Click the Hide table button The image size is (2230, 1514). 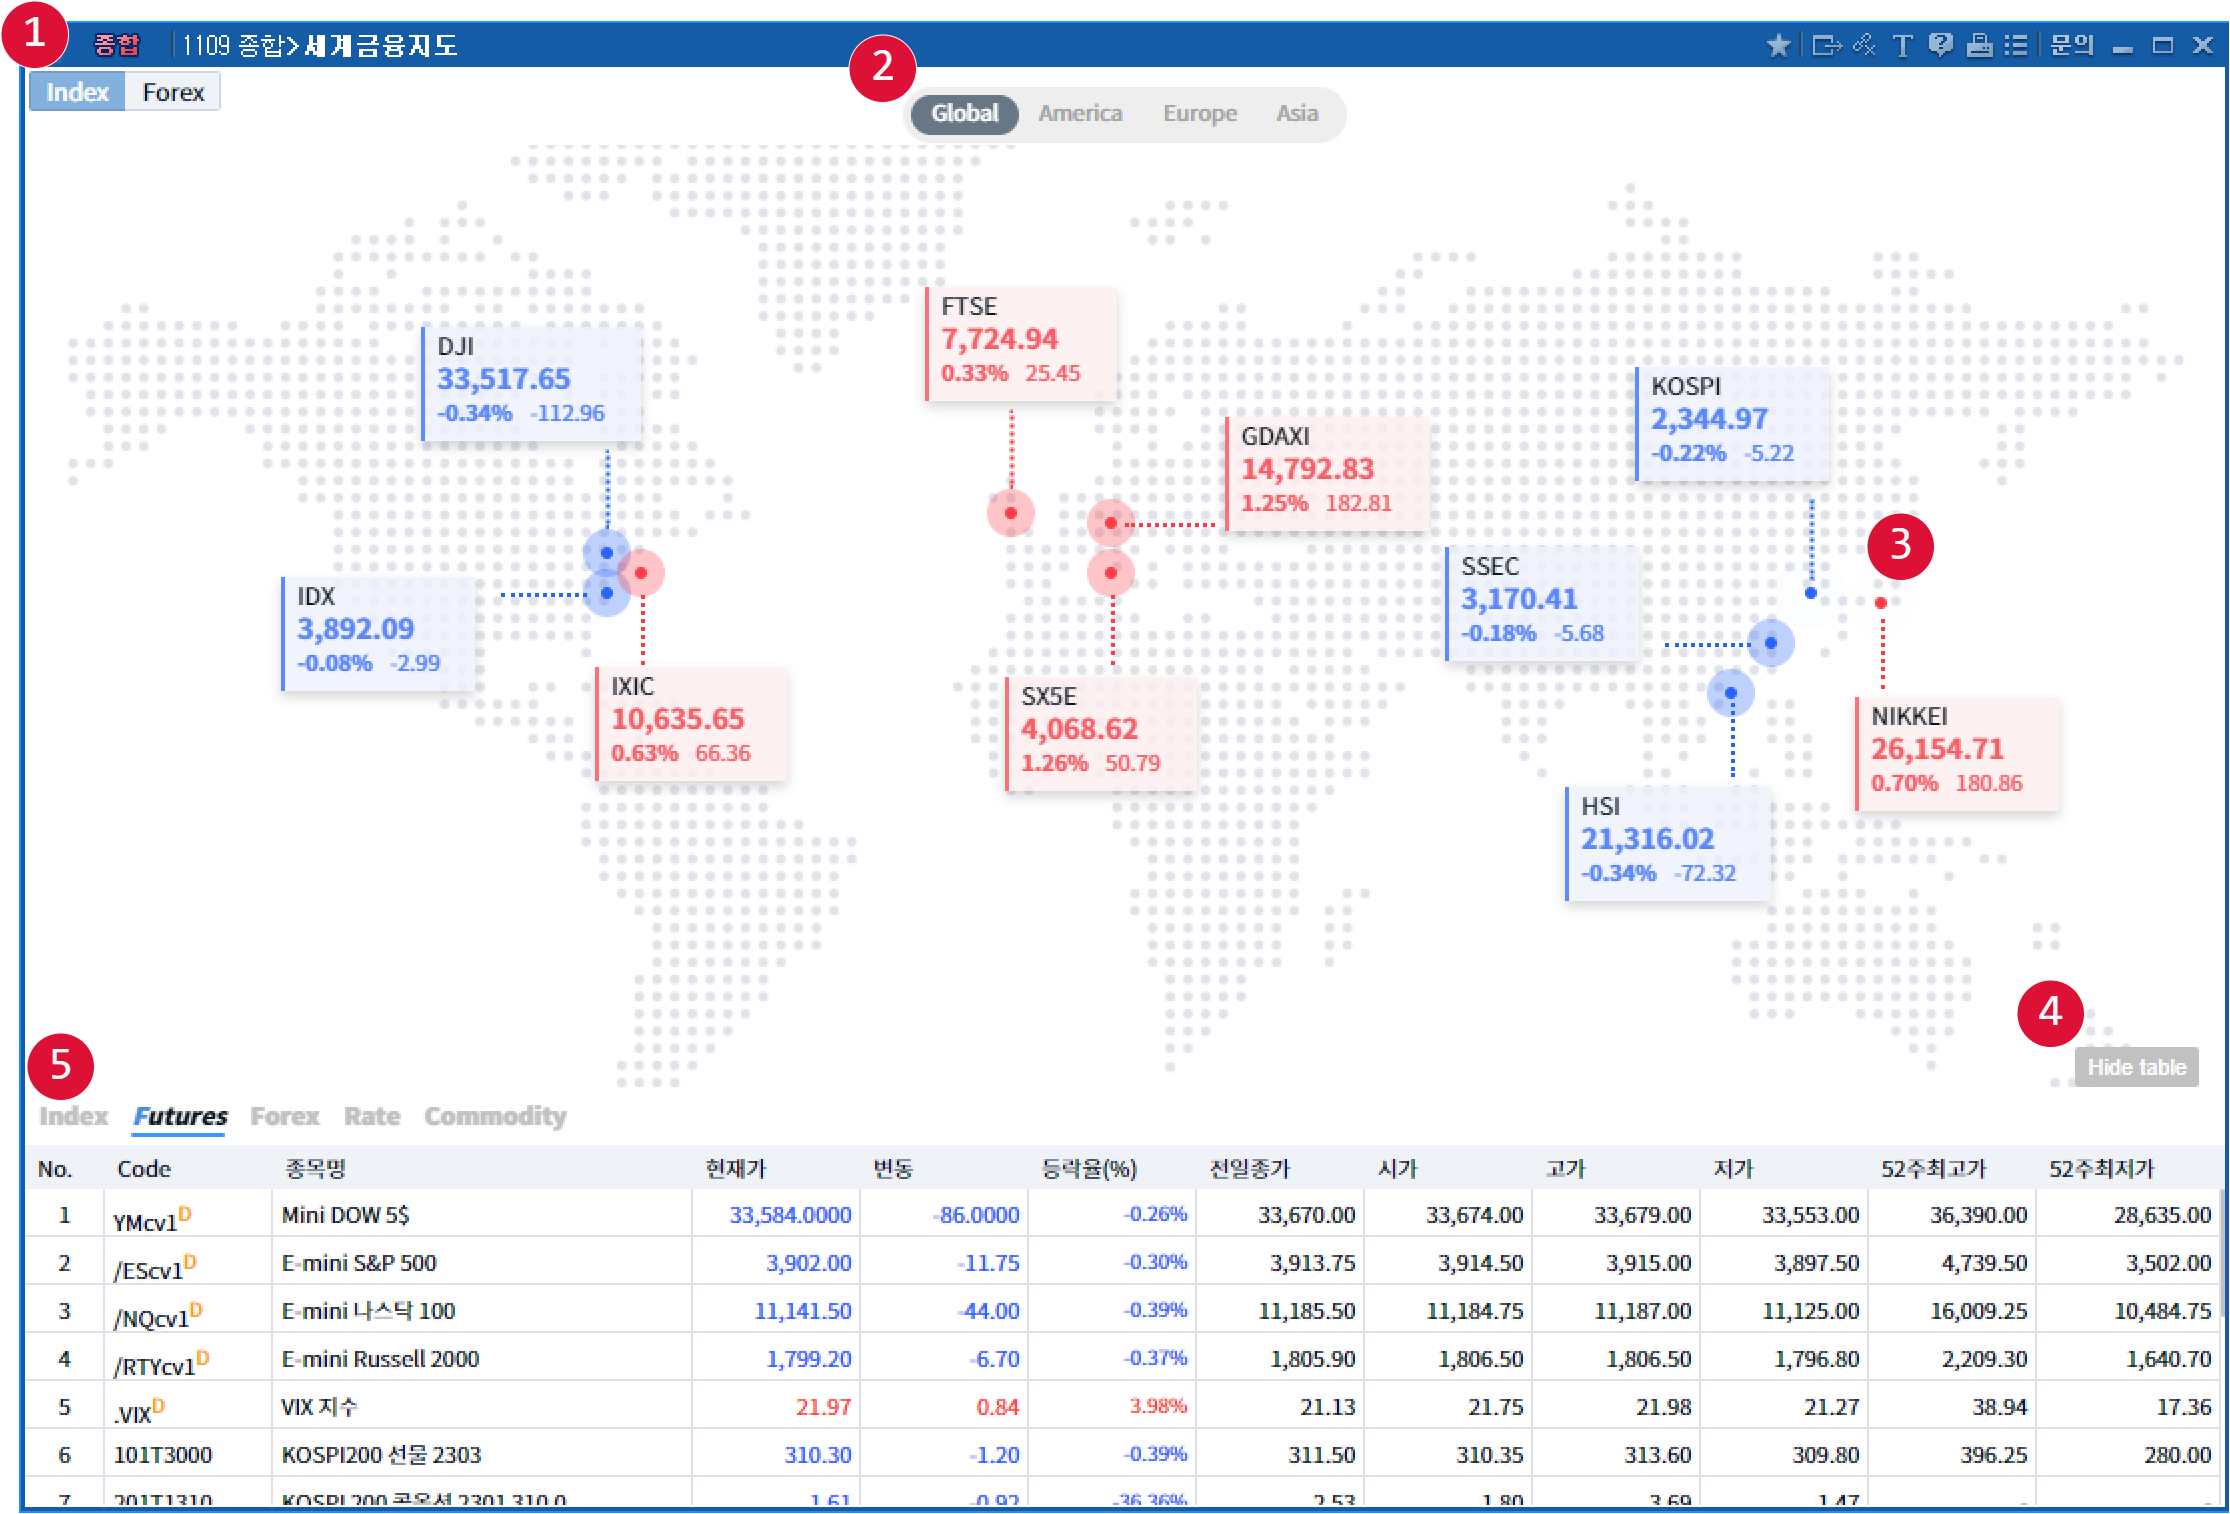pos(2136,1068)
